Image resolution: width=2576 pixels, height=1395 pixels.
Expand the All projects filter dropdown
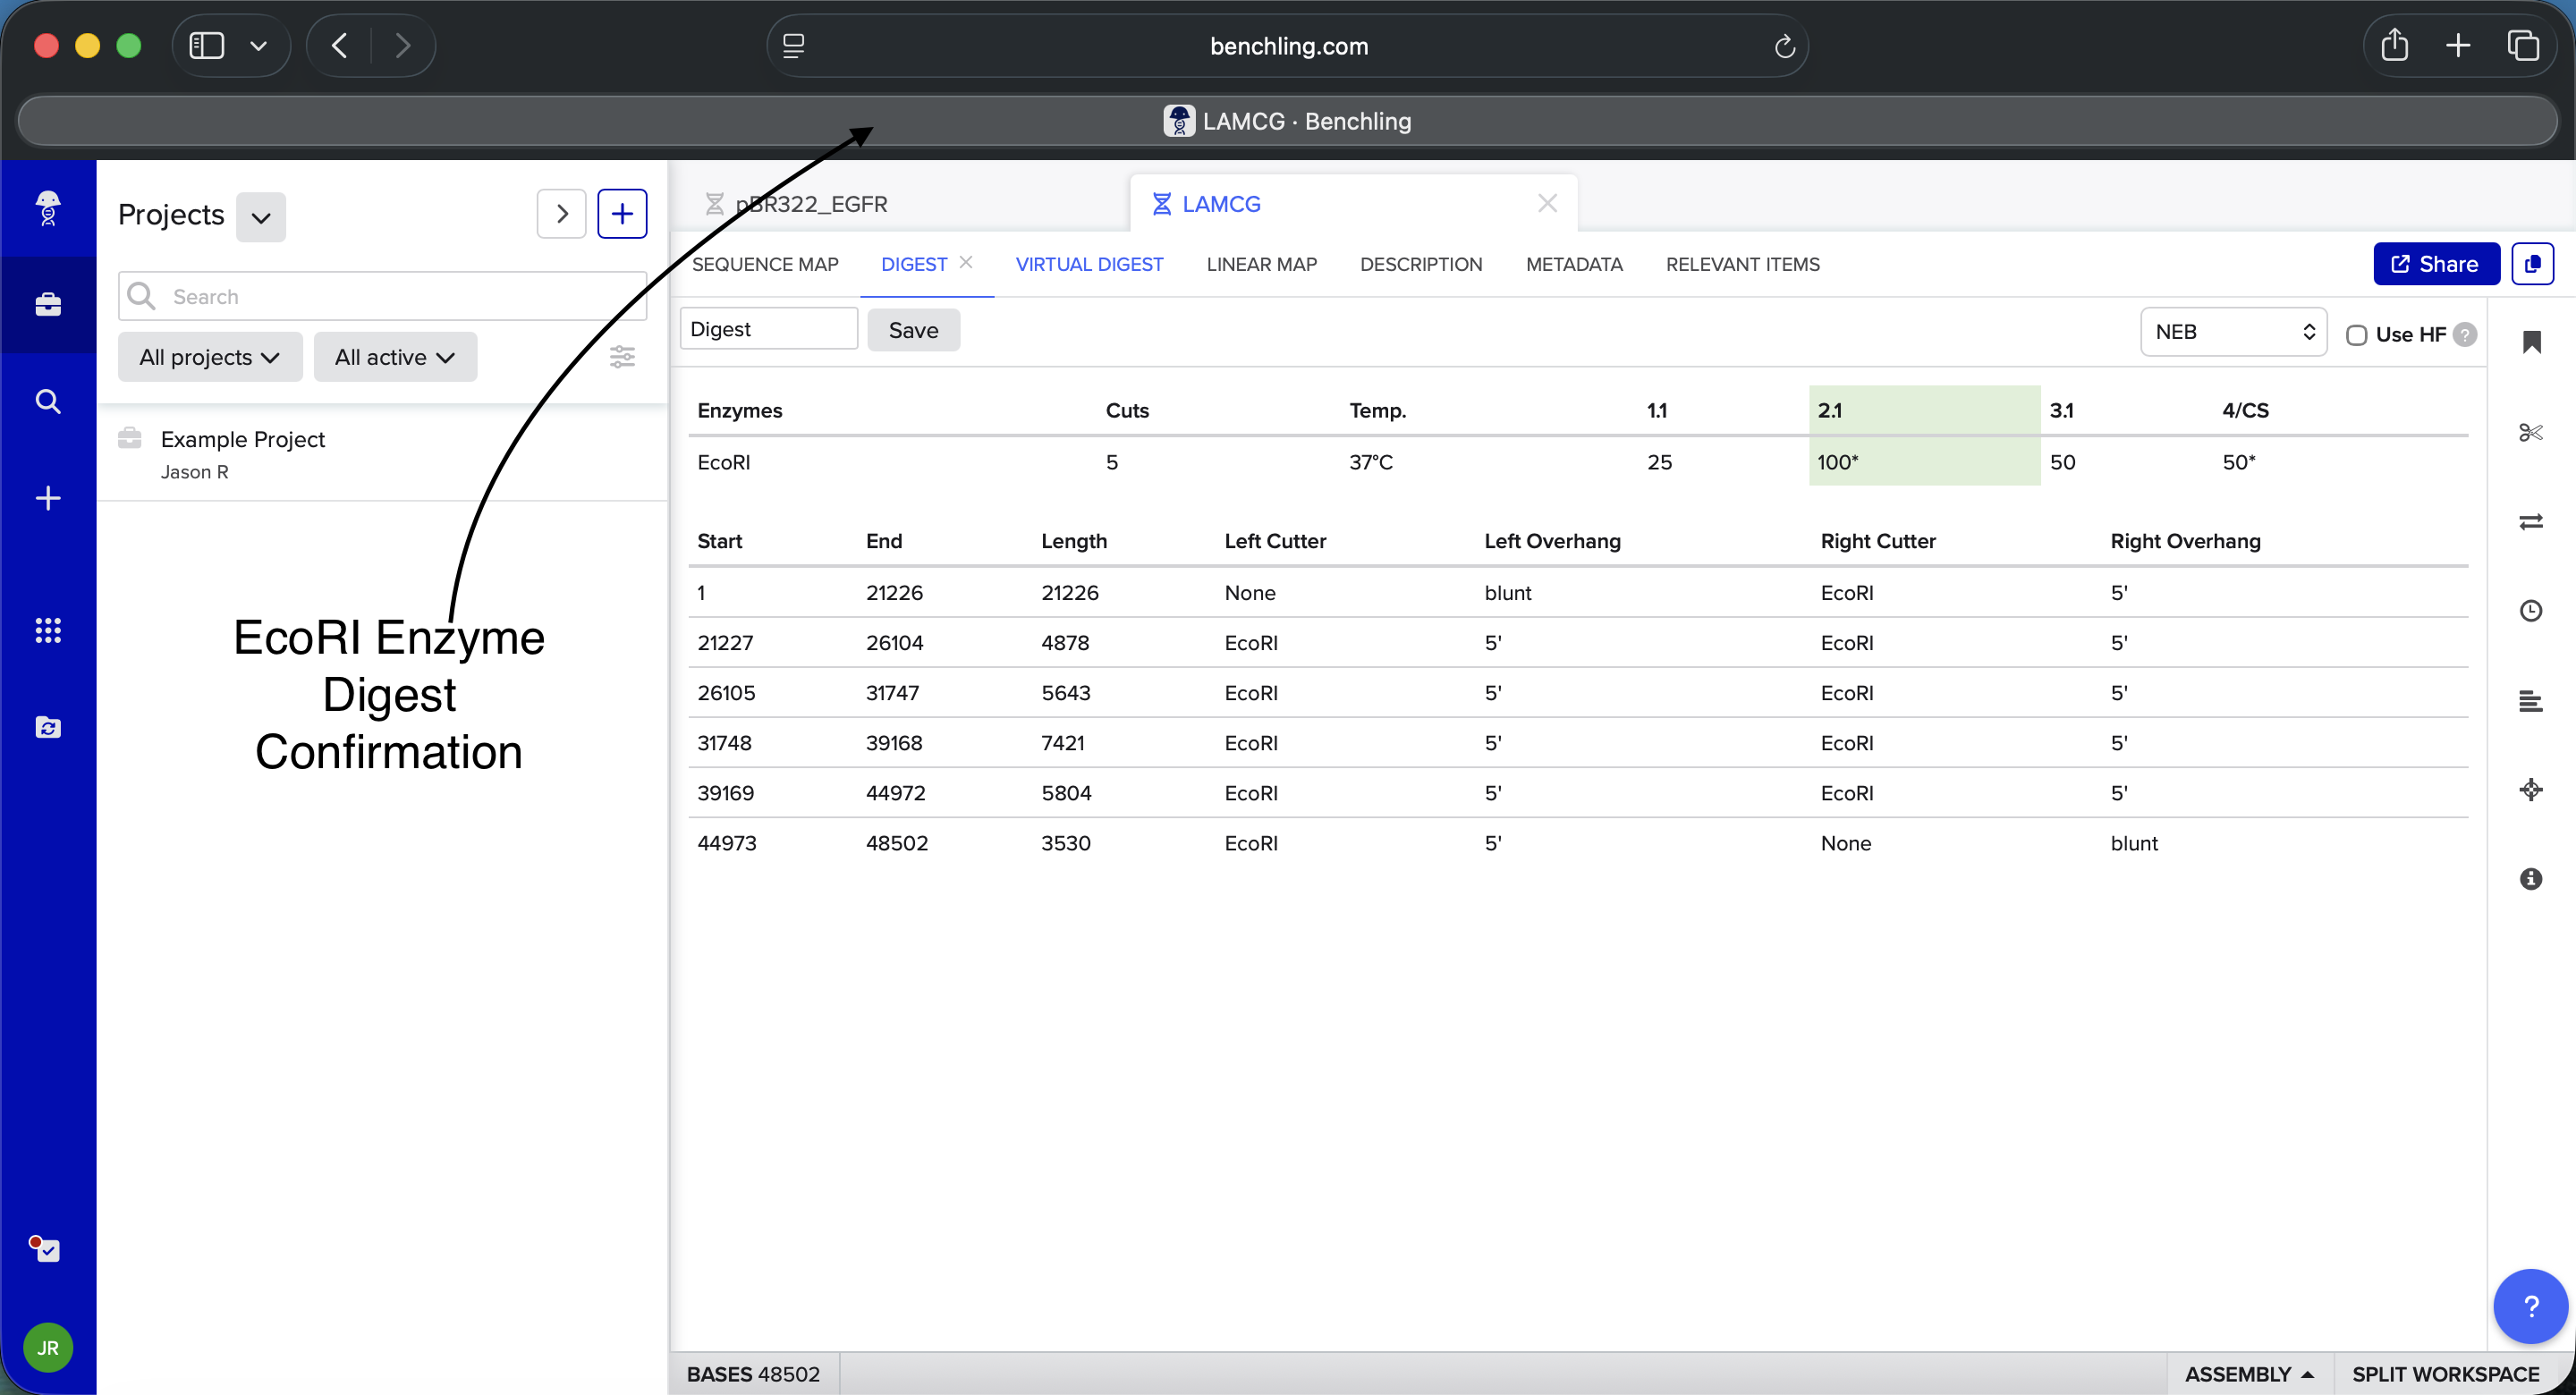(x=209, y=357)
